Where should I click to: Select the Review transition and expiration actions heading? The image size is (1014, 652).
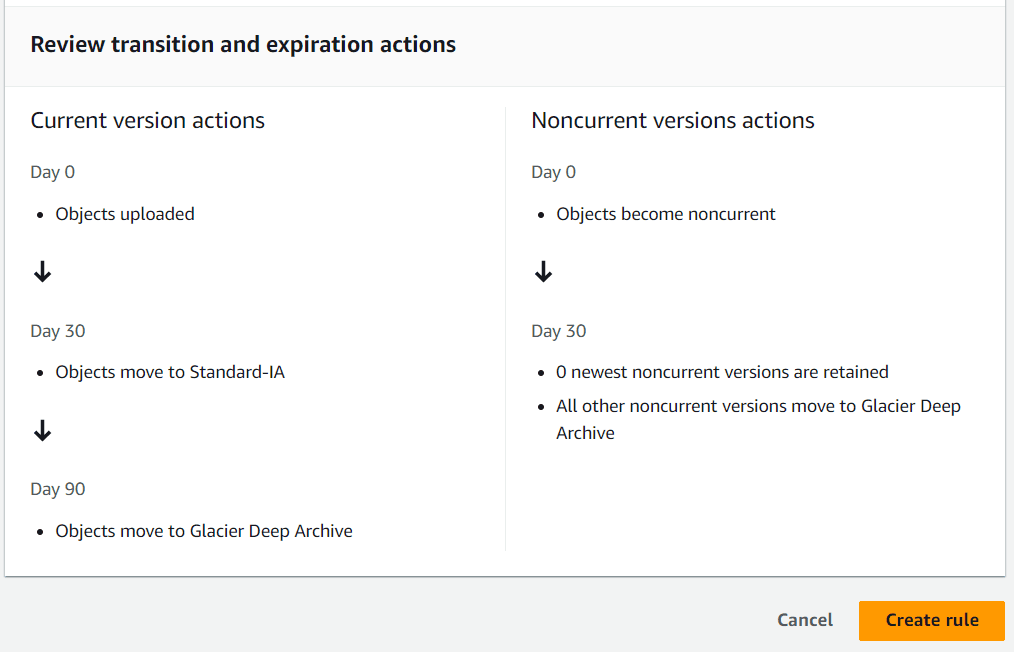tap(243, 45)
